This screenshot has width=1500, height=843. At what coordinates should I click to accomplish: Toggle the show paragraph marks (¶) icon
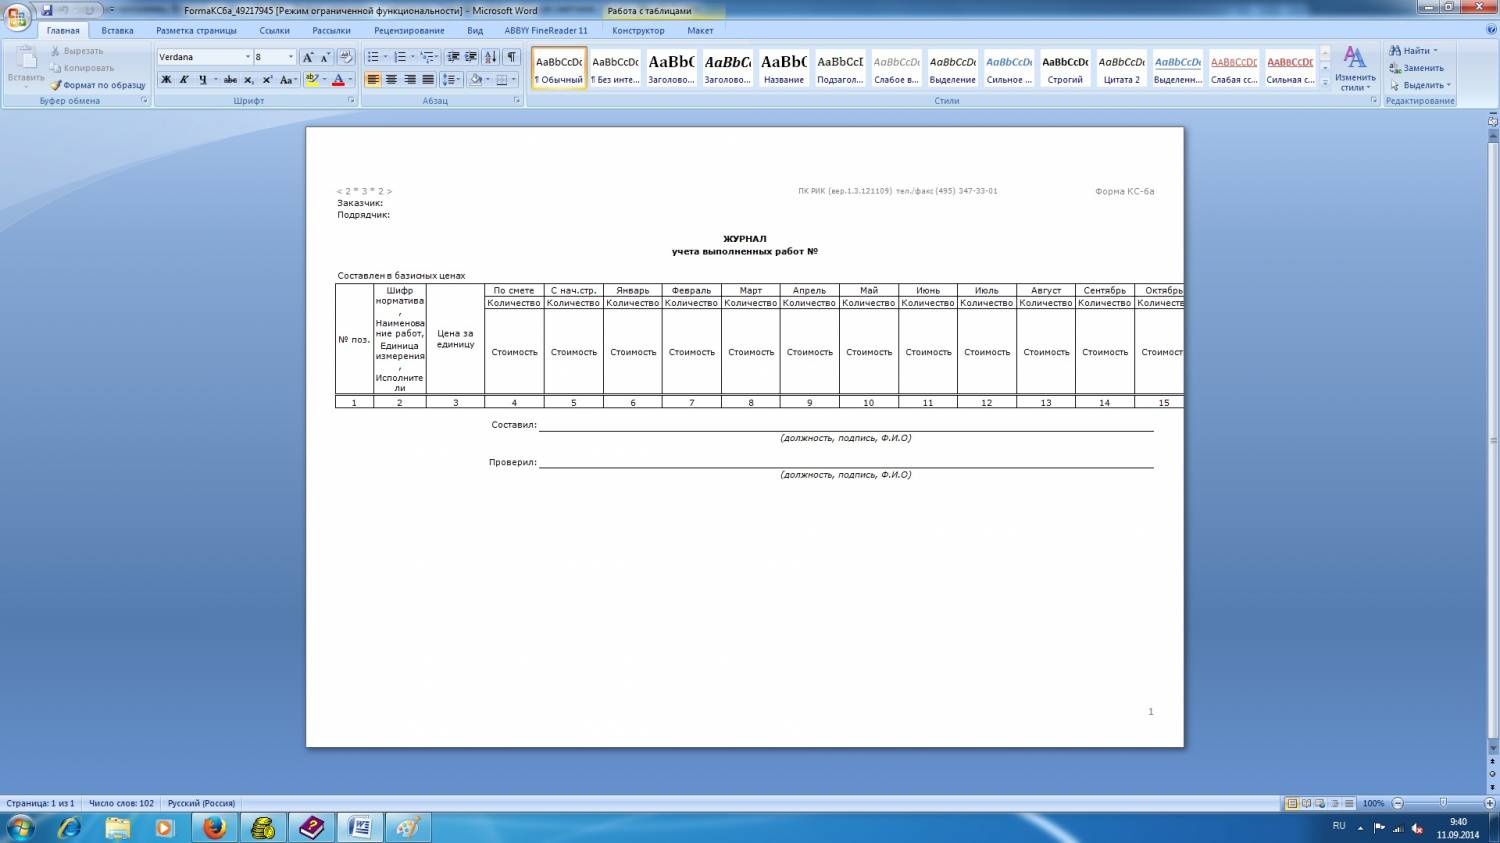(x=512, y=57)
